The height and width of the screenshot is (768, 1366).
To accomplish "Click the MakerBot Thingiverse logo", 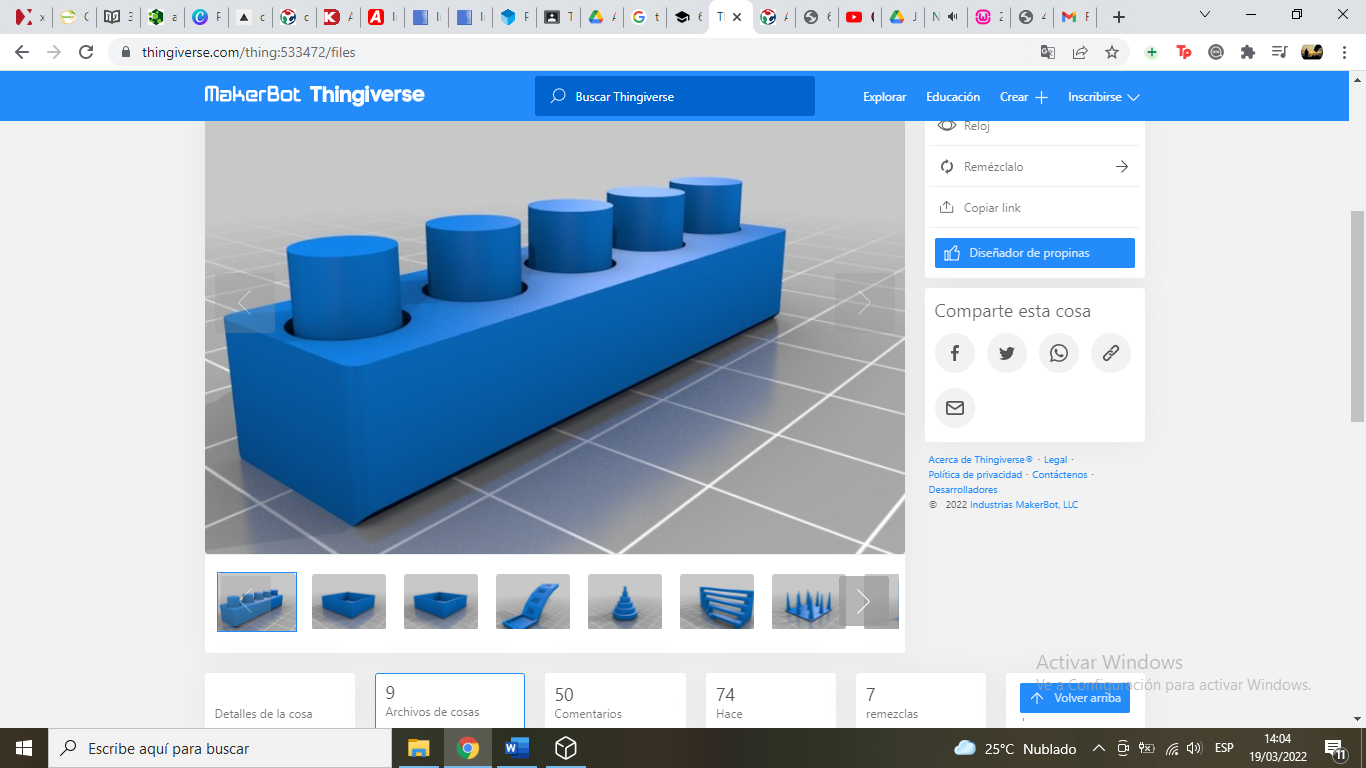I will (314, 95).
